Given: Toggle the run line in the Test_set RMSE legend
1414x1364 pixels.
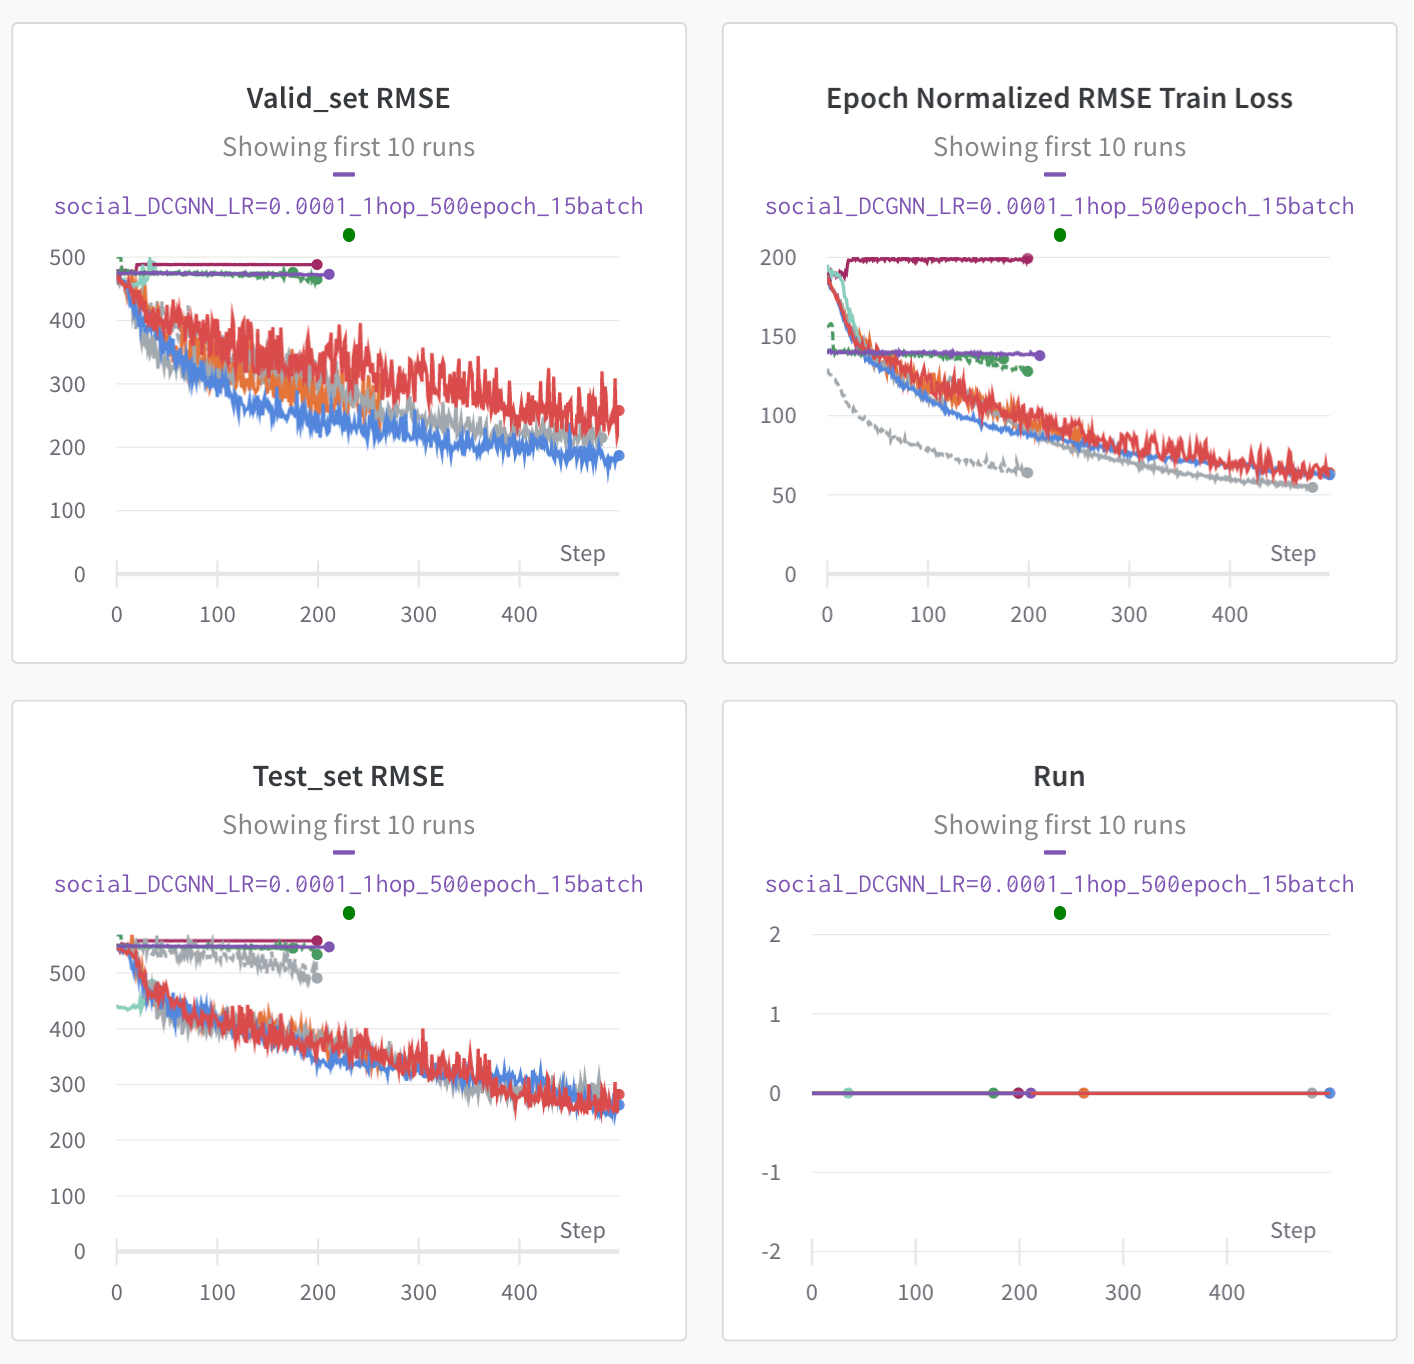Looking at the screenshot, I should coord(348,884).
